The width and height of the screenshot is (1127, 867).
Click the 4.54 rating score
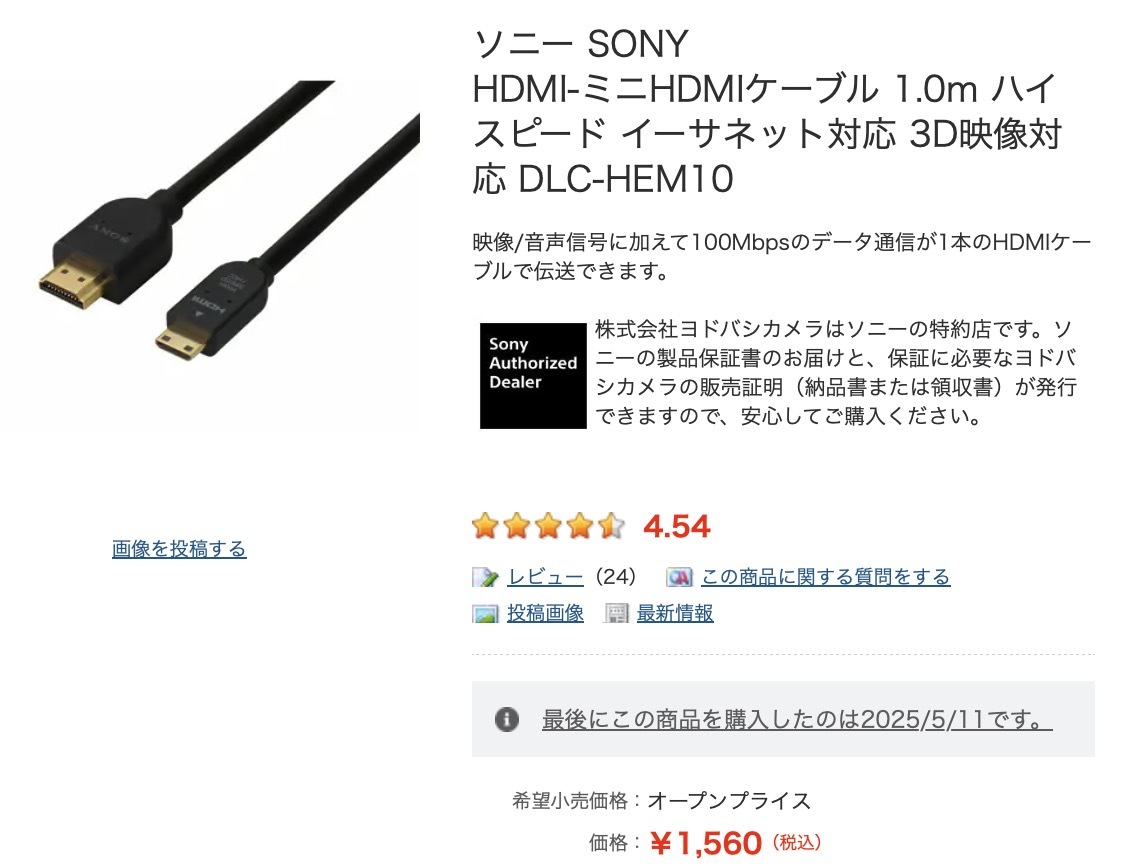coord(676,526)
